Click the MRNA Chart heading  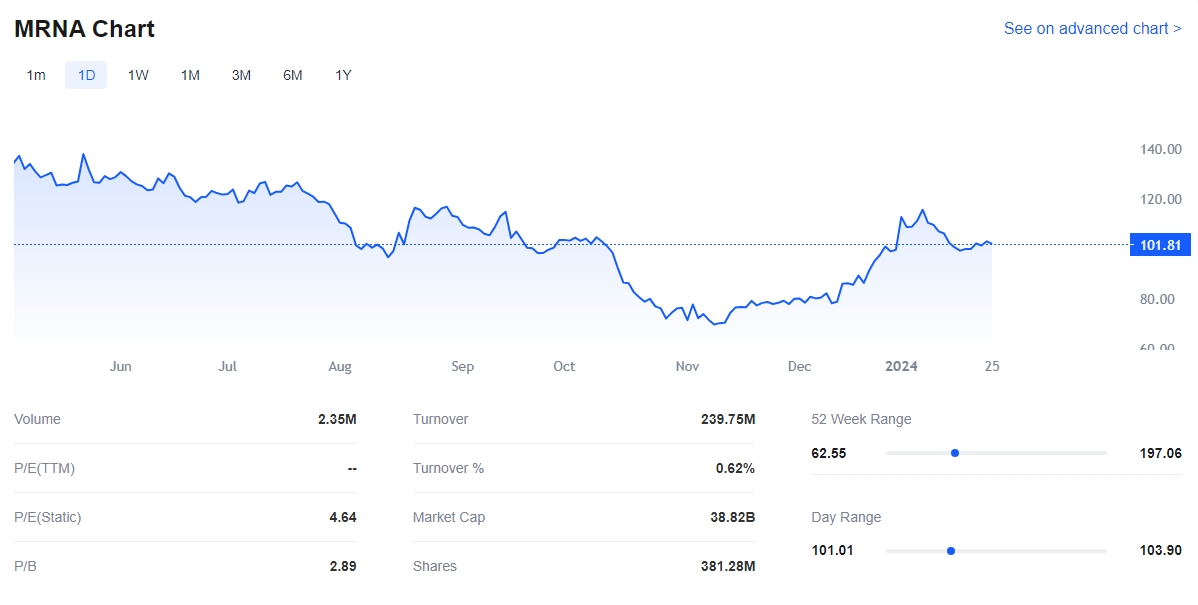coord(84,29)
